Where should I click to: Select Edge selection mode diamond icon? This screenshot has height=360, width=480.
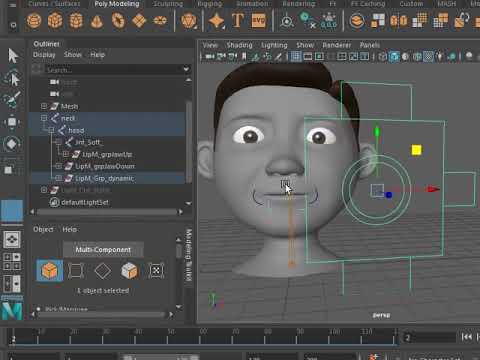point(103,270)
